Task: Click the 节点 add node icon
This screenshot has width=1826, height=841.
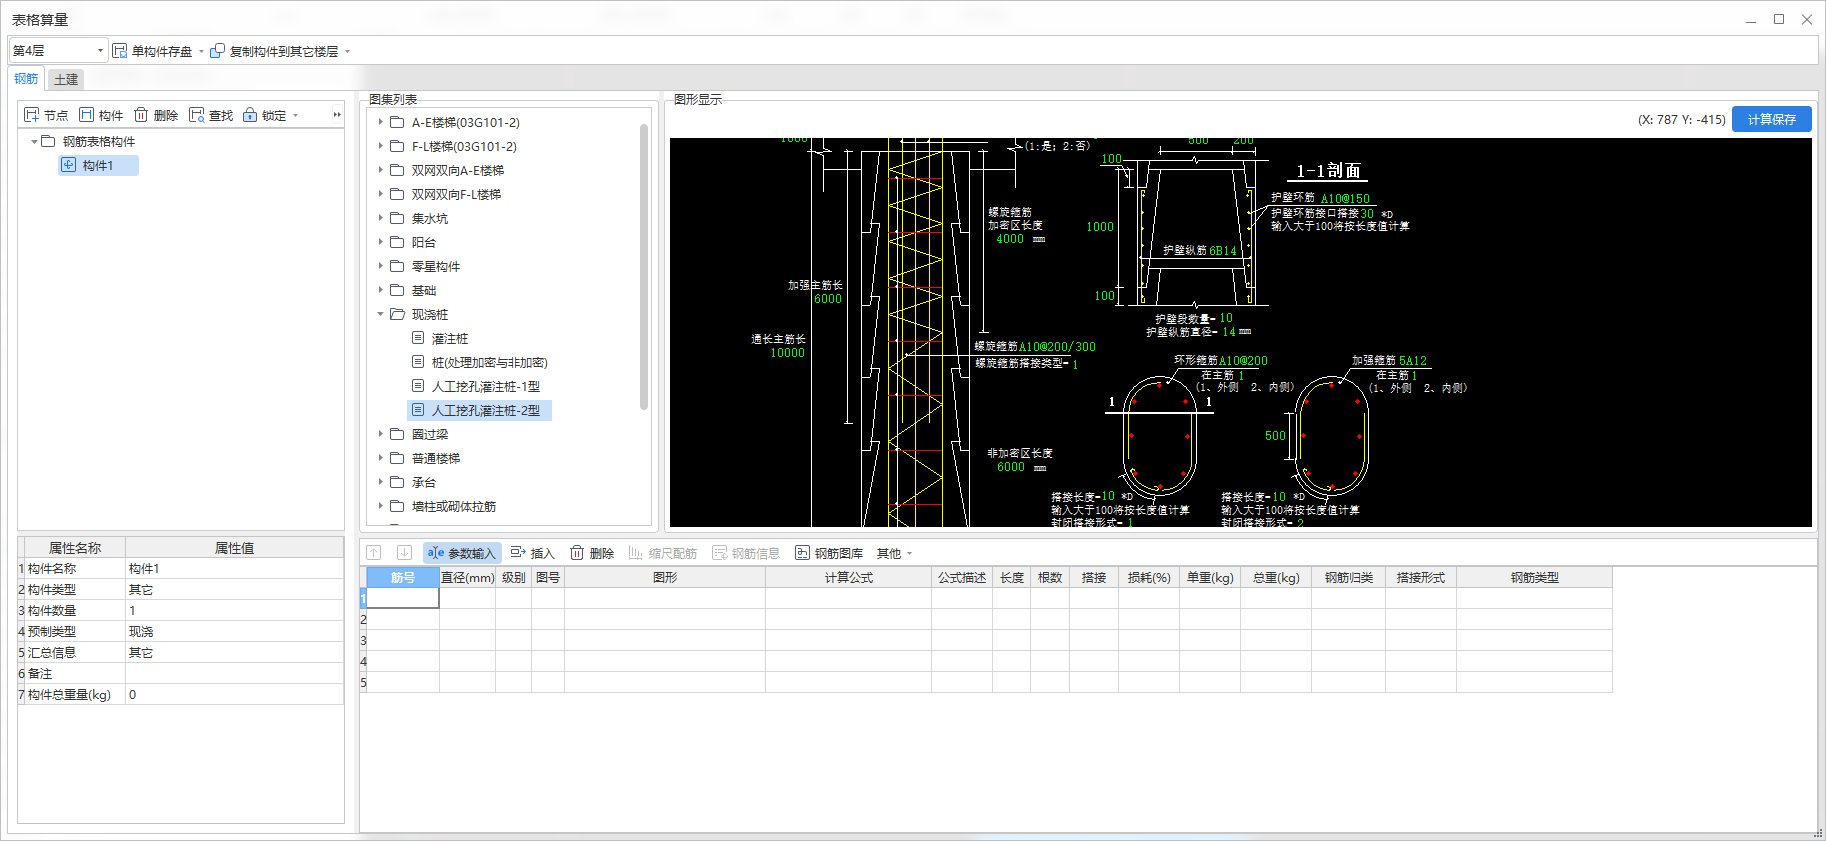Action: pos(32,115)
